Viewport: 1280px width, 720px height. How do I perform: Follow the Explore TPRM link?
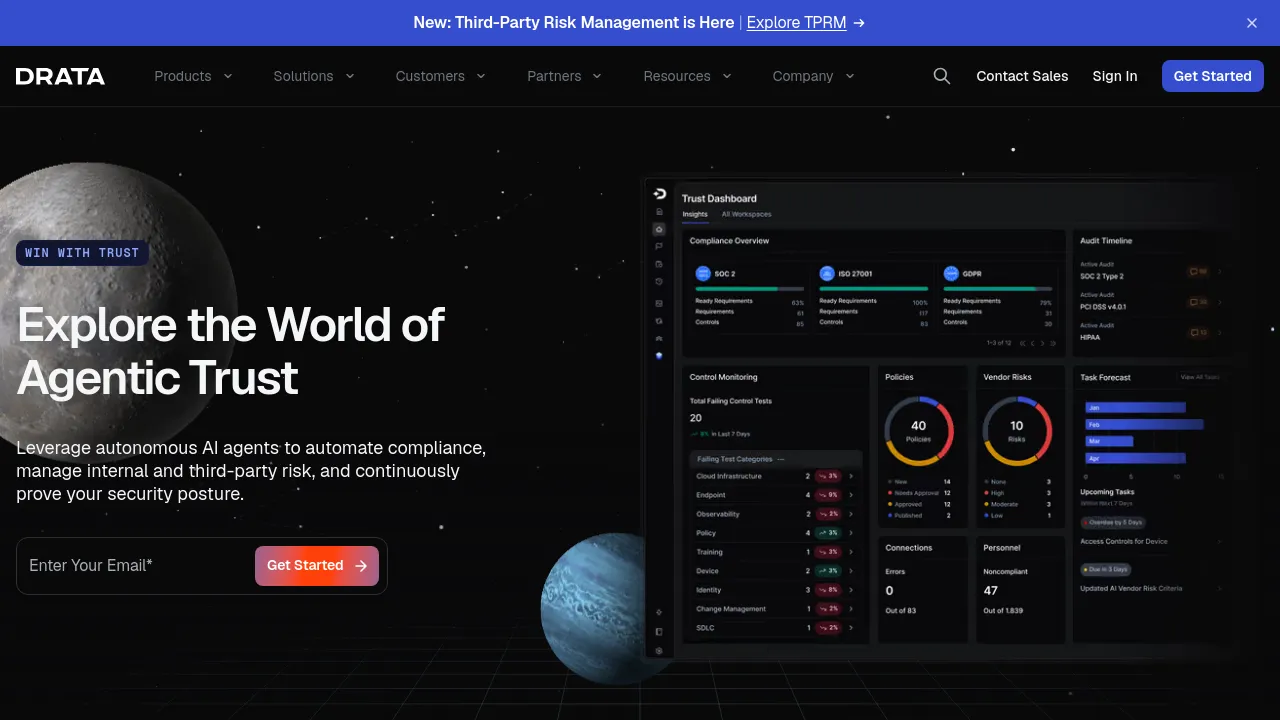pos(796,22)
